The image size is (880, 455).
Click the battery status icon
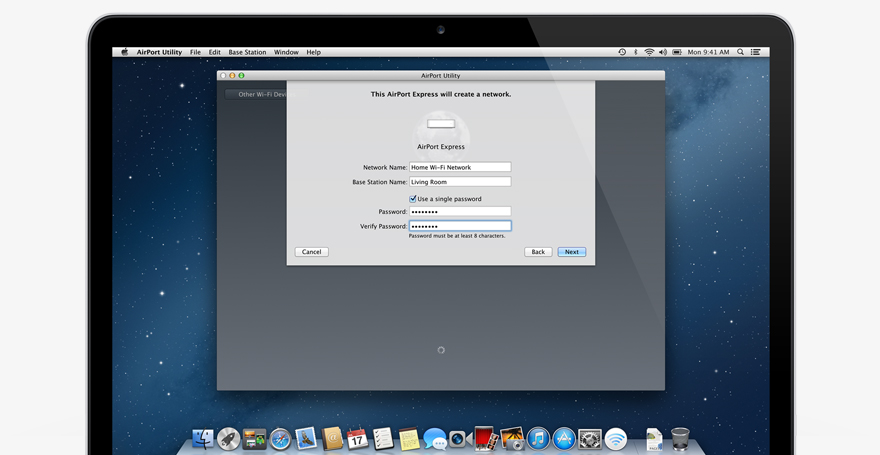click(x=677, y=52)
